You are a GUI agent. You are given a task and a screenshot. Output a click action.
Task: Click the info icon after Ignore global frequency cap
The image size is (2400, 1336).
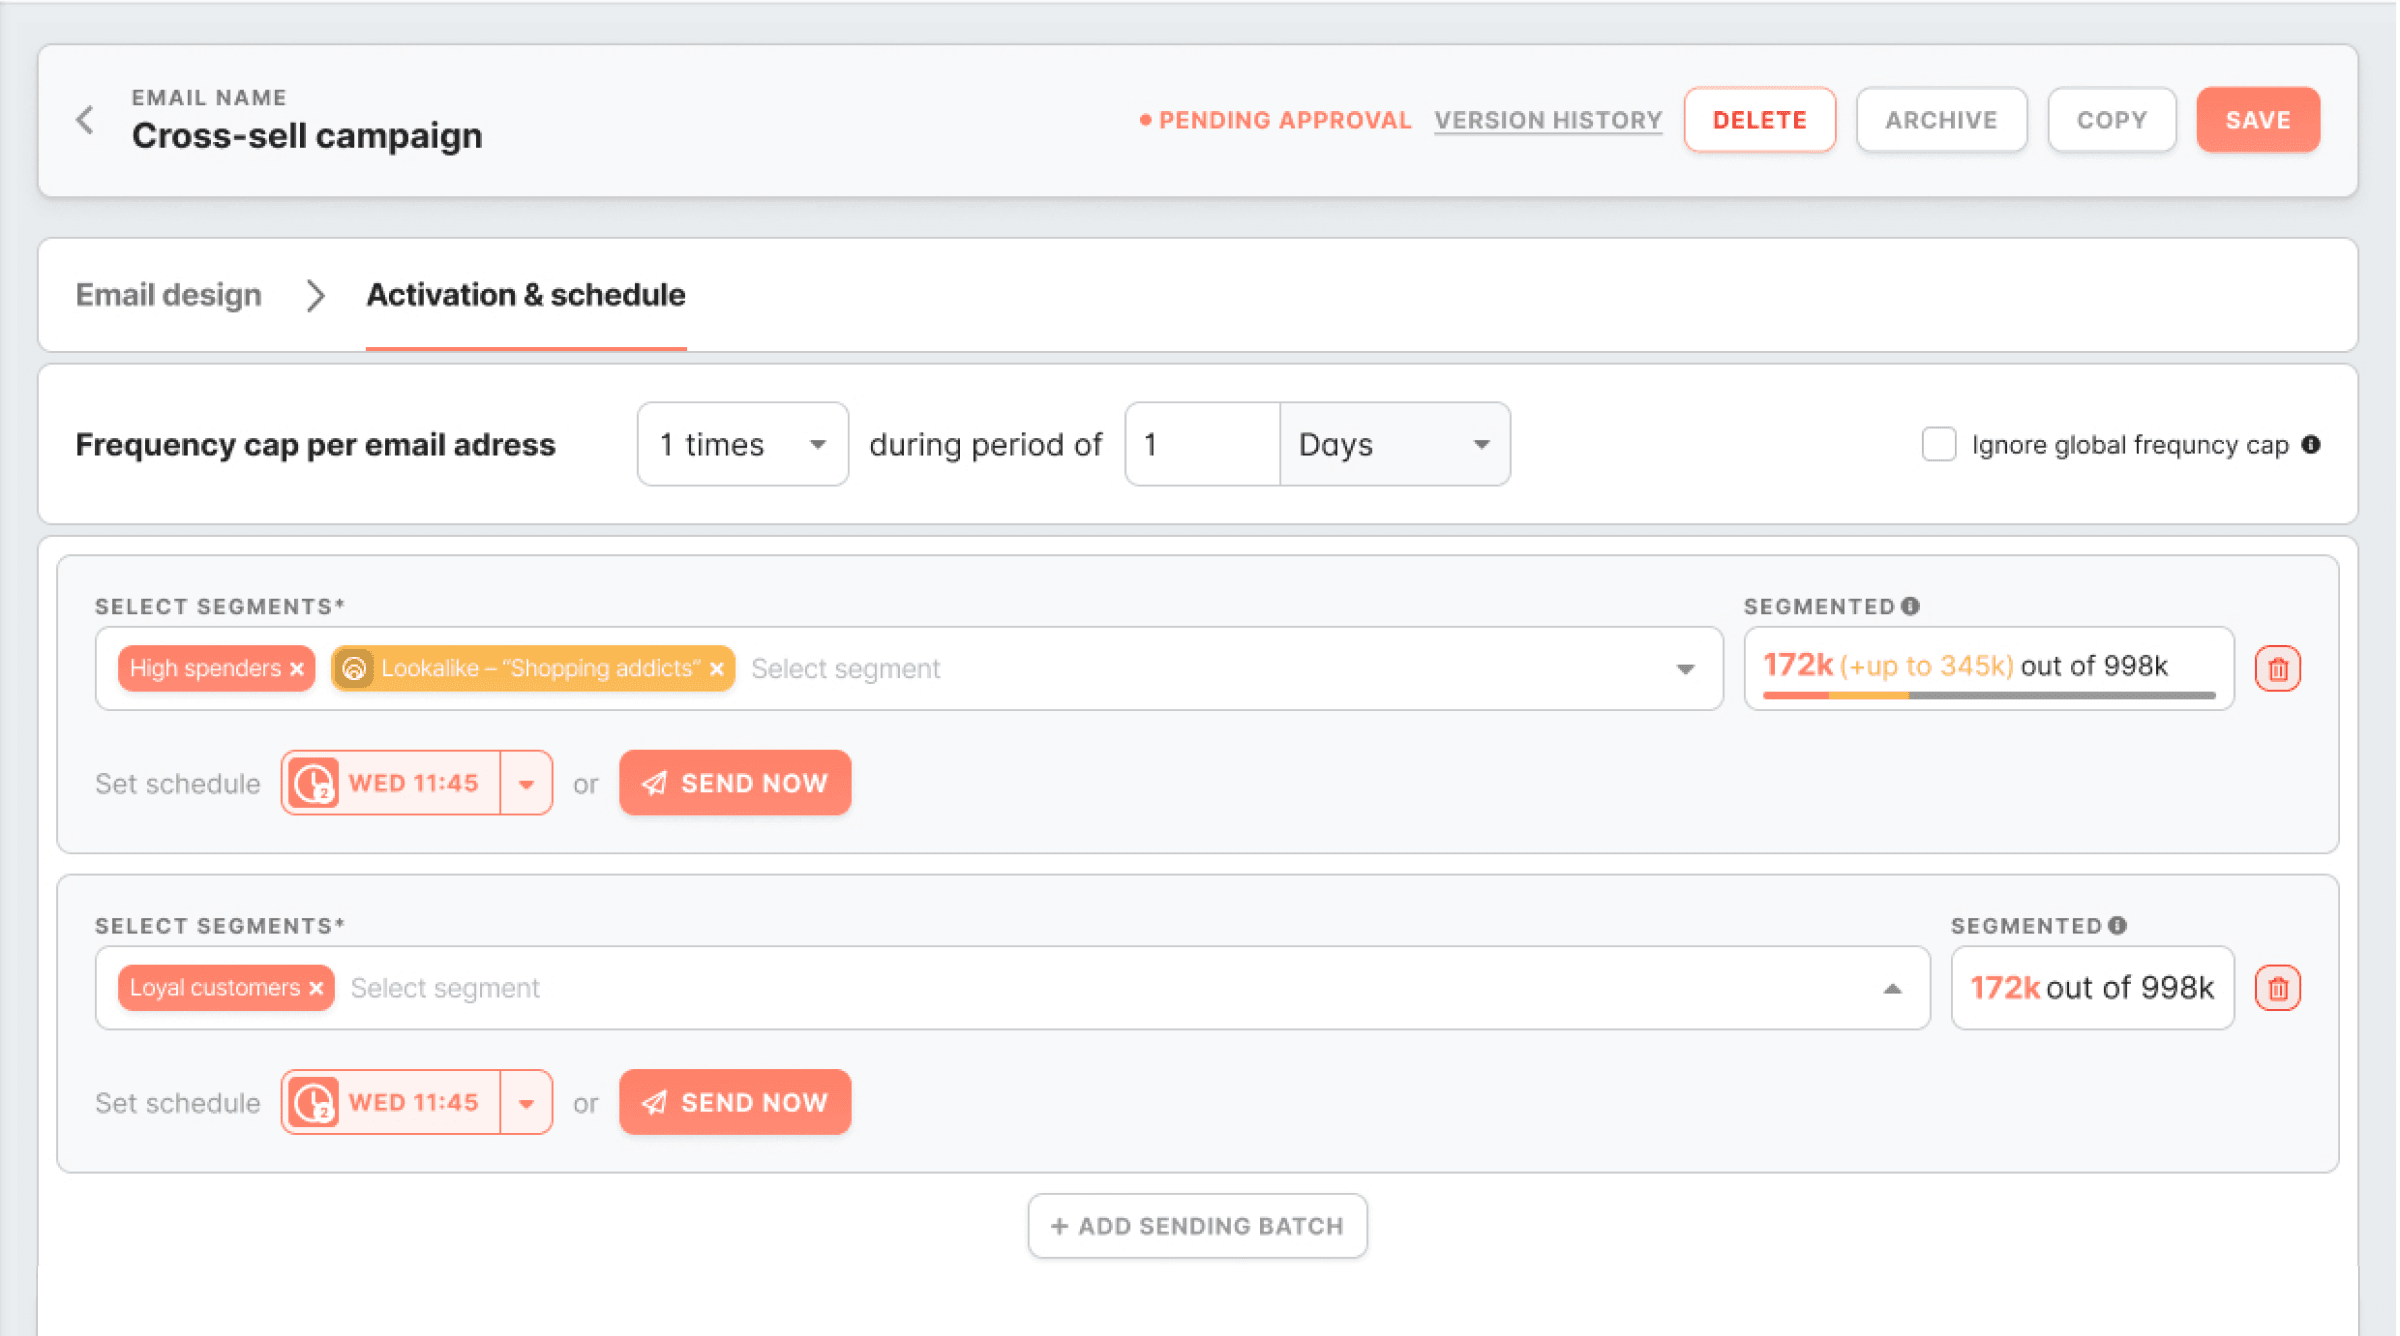pyautogui.click(x=2312, y=445)
